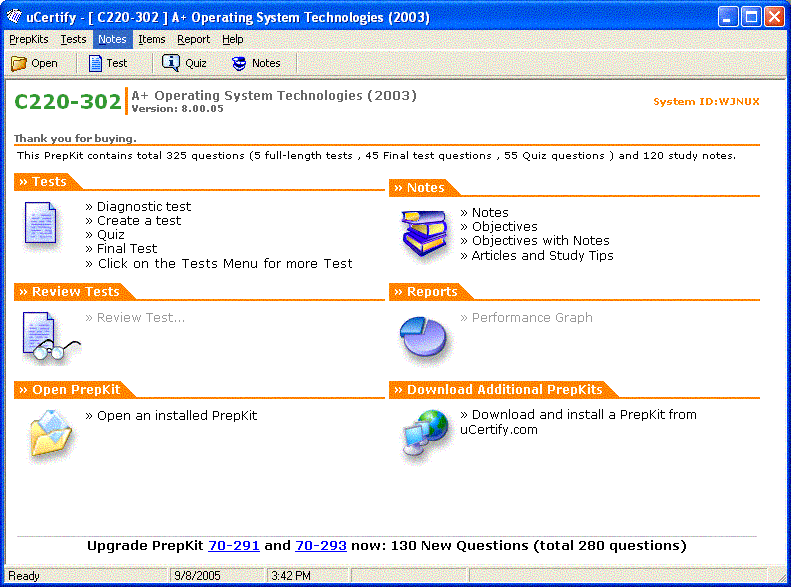Open the Help menu
791x587 pixels.
pyautogui.click(x=233, y=39)
